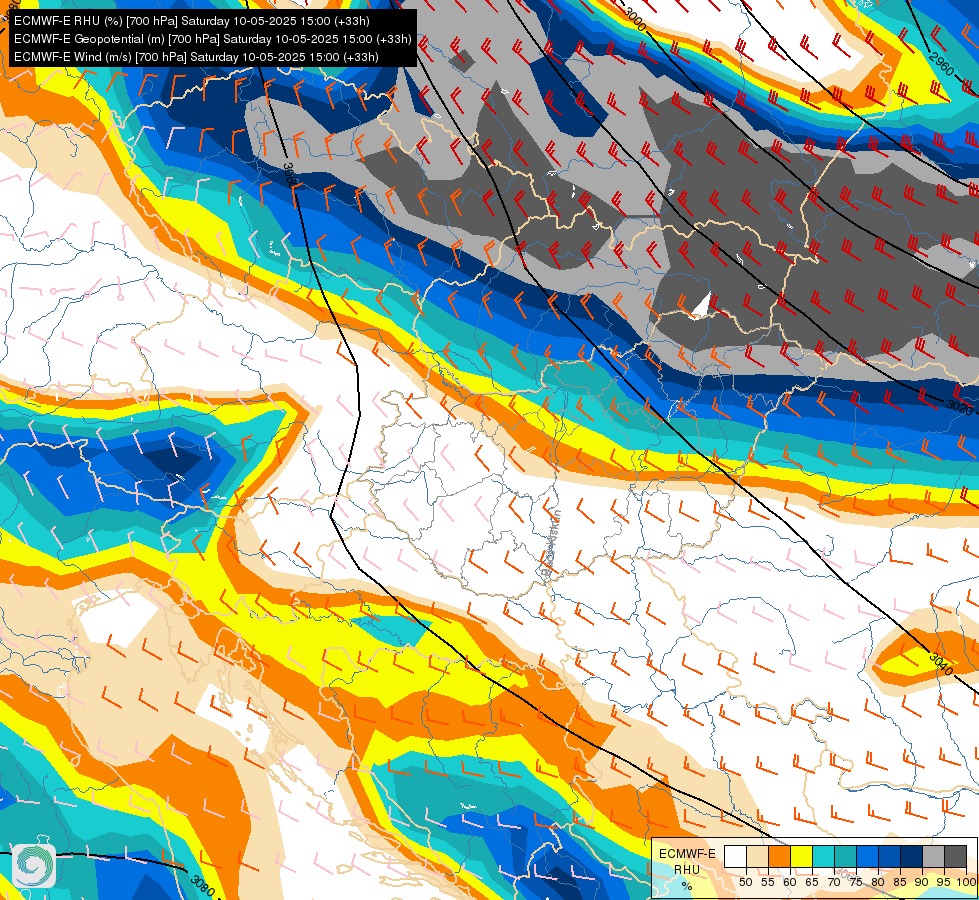
Task: Click the ECMWF-E Geopotential (m) header line
Action: coord(212,39)
